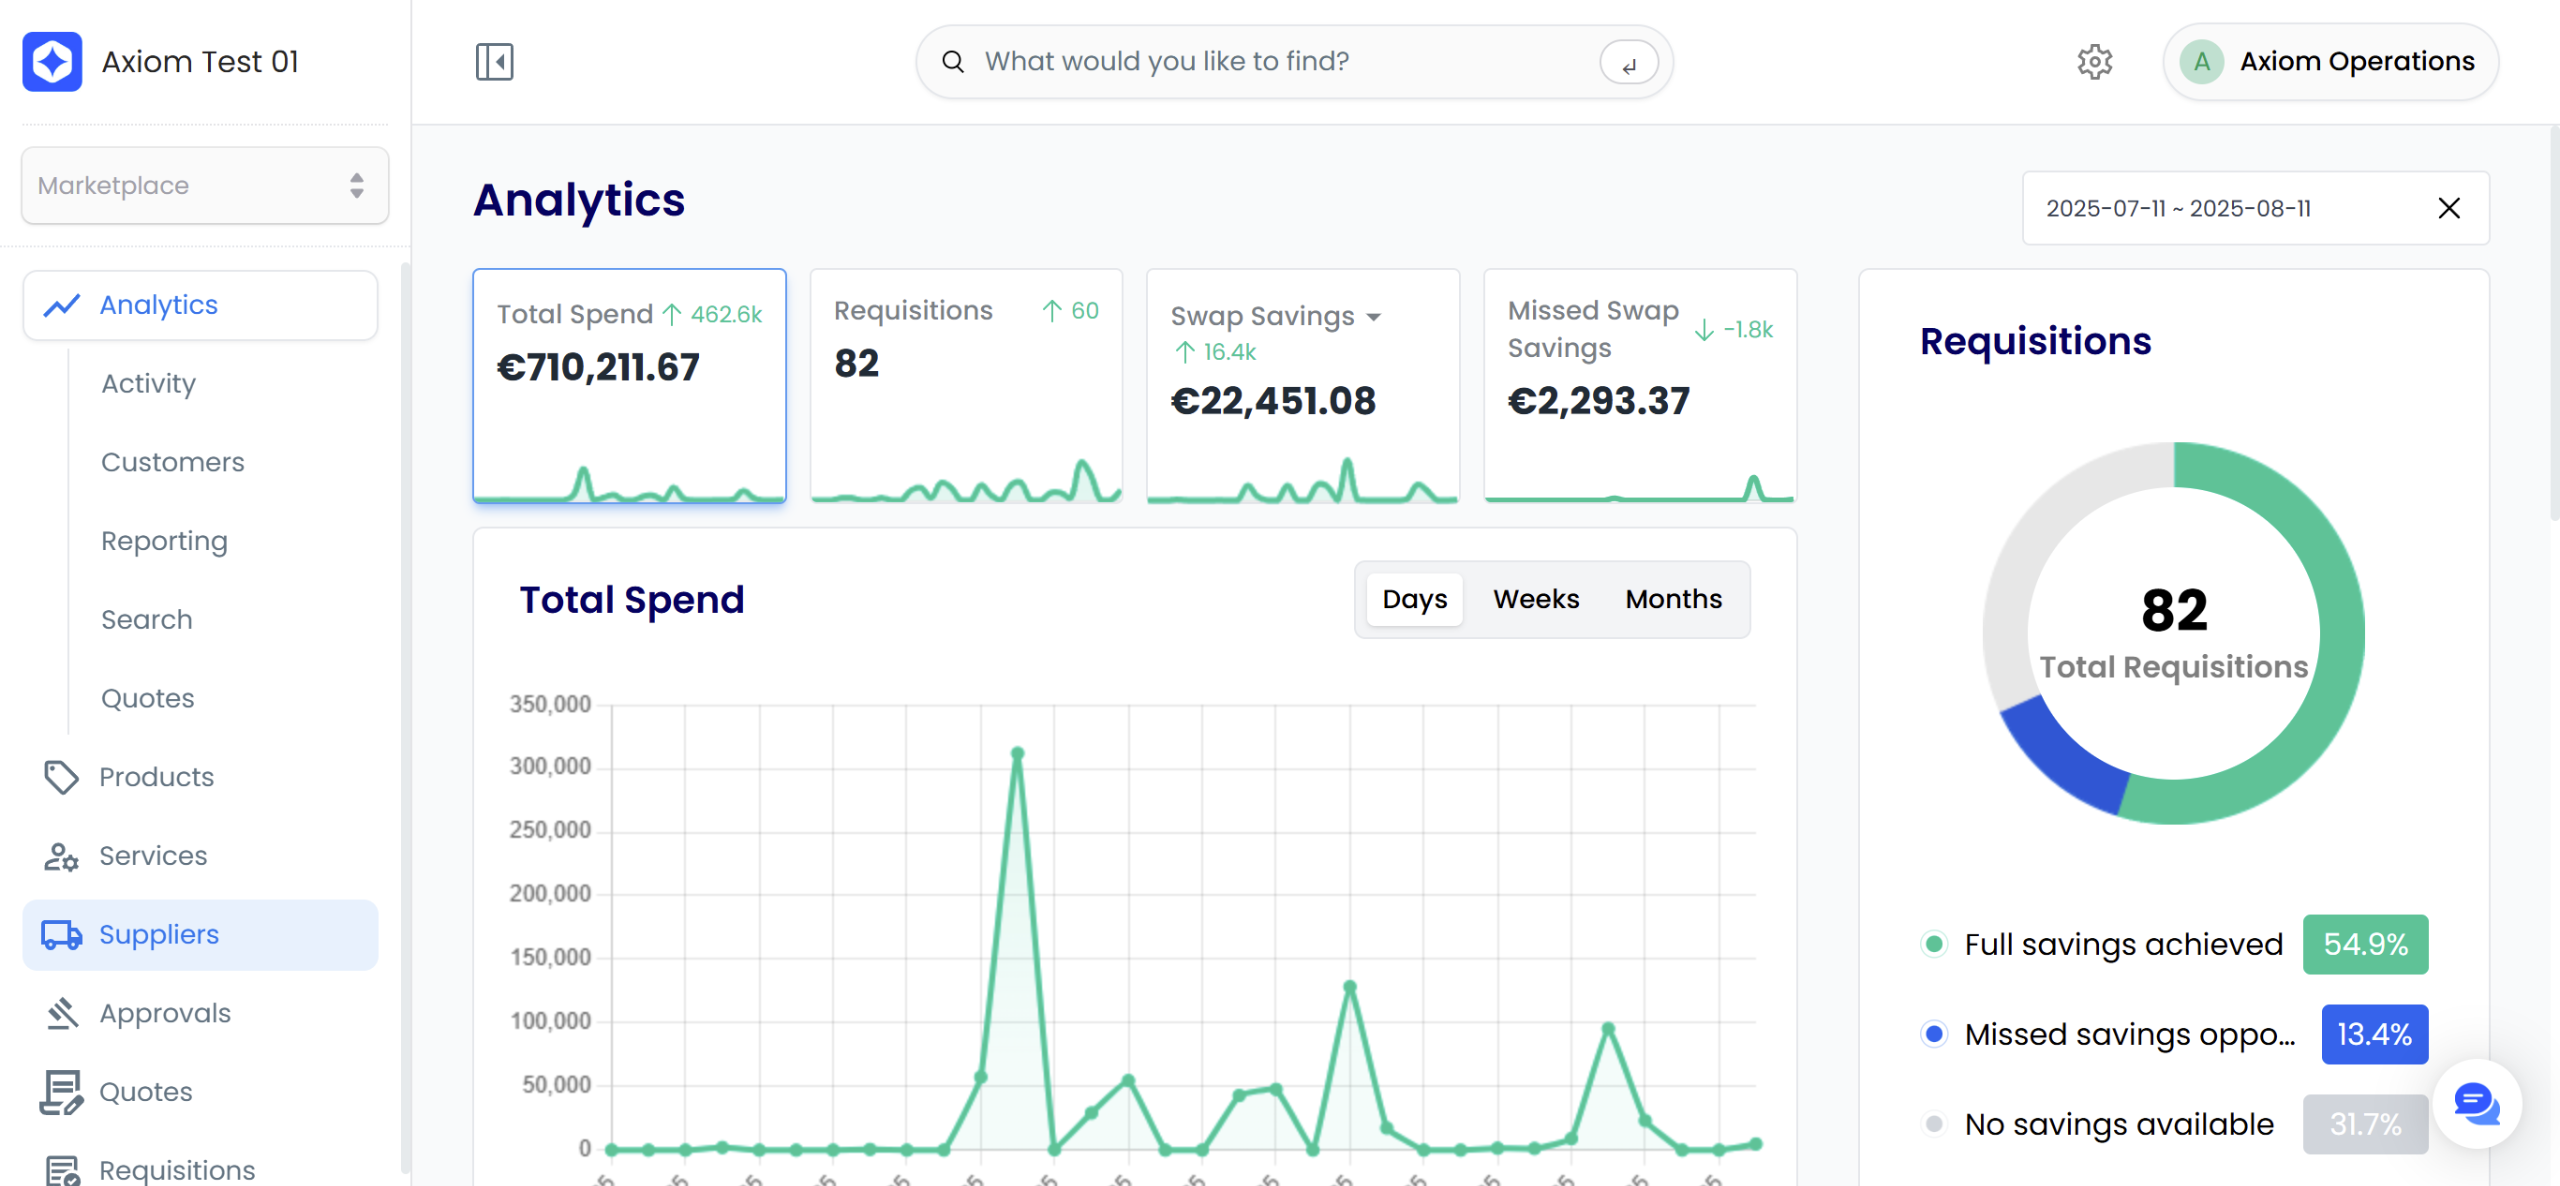Clear the date range filter

click(2448, 208)
